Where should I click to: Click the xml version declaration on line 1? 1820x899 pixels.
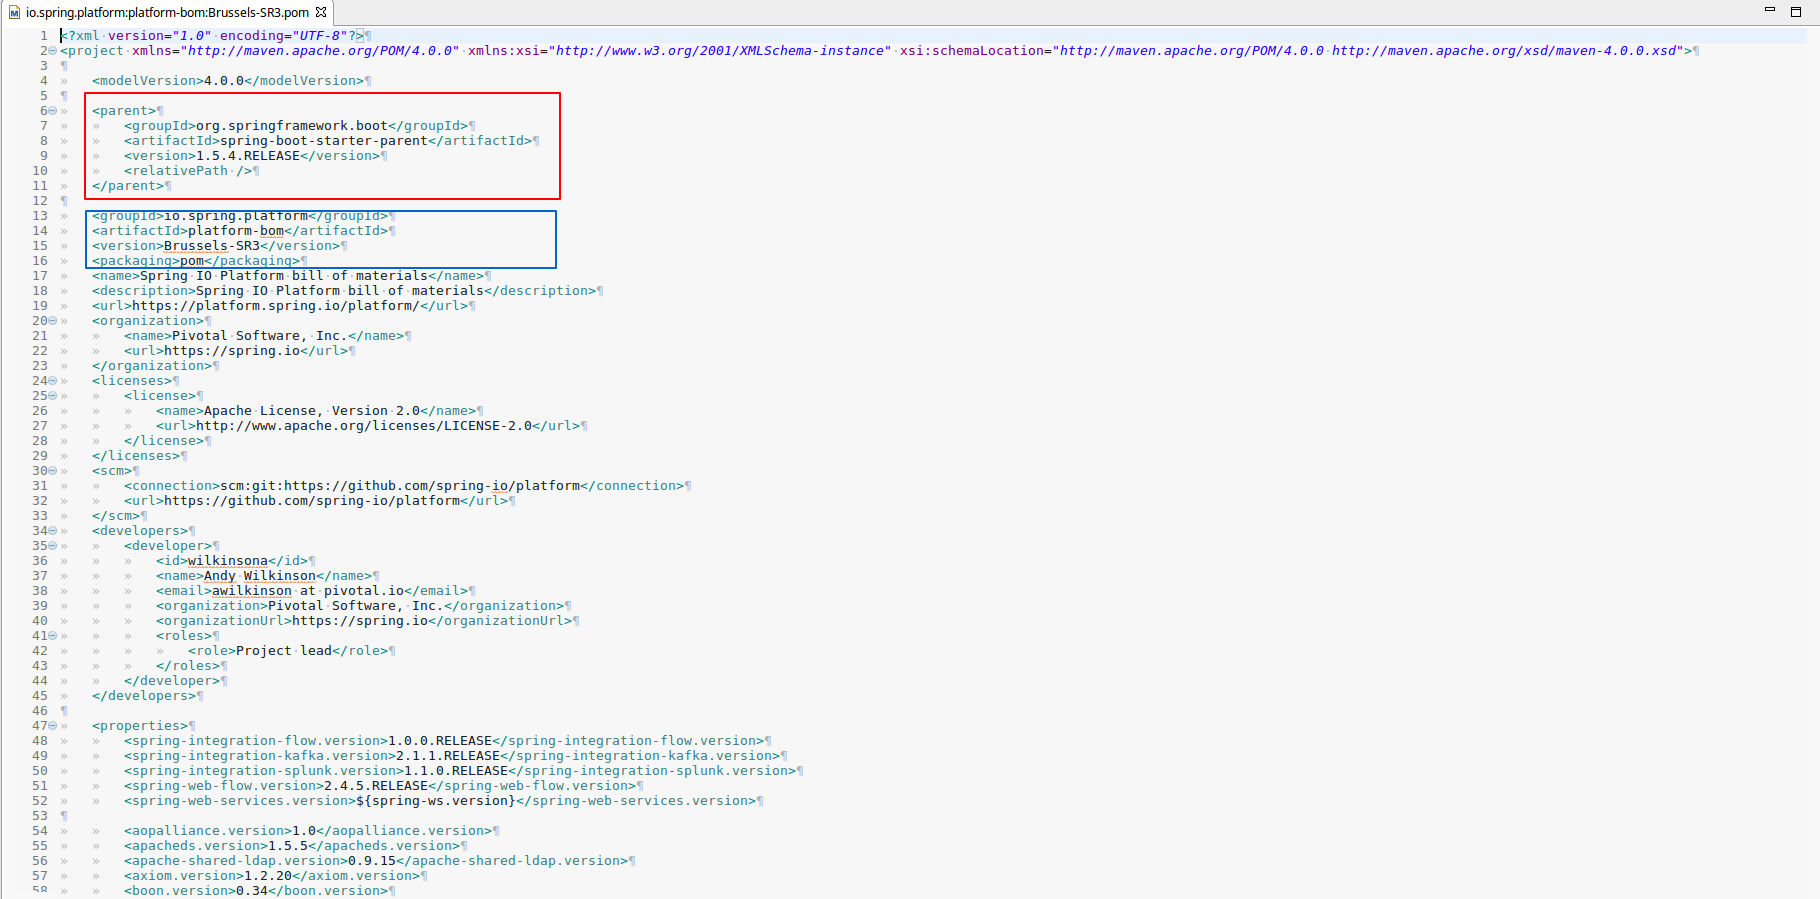click(212, 36)
